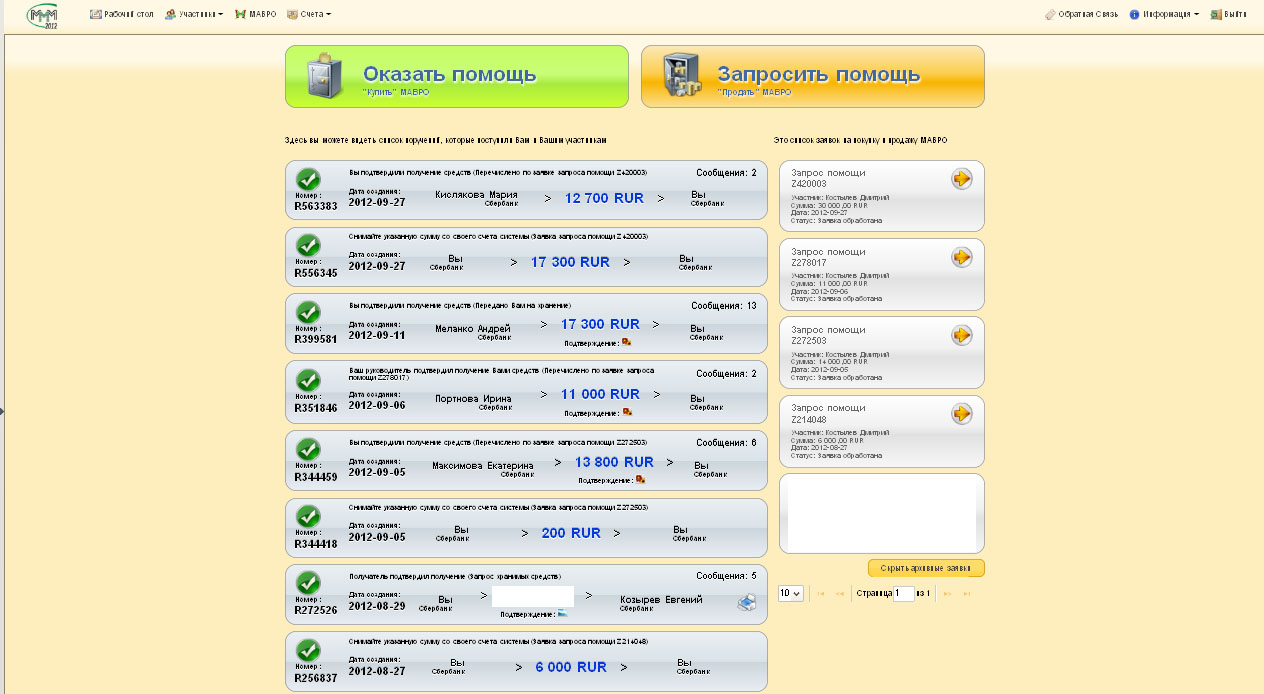Click the Запросить помощь orange button
The width and height of the screenshot is (1264, 694).
point(813,76)
